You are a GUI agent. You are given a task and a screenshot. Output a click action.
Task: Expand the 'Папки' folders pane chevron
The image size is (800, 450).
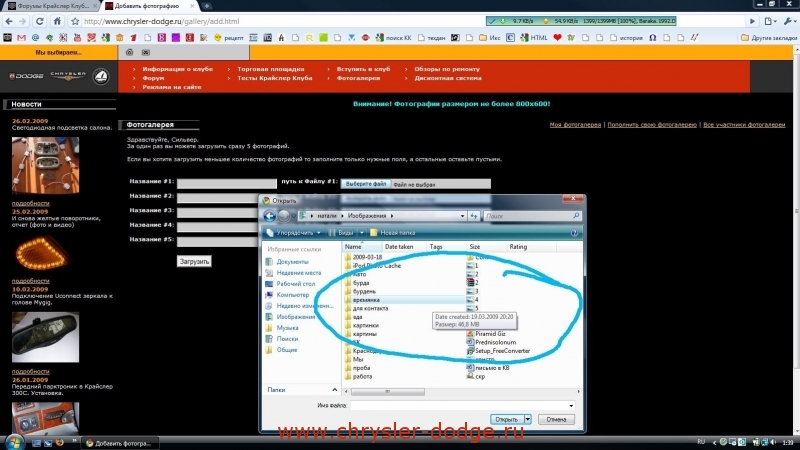[x=335, y=390]
